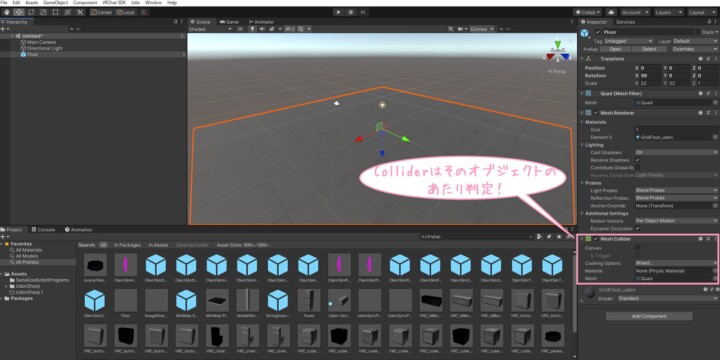Image resolution: width=720 pixels, height=360 pixels.
Task: Click the Pause button in the toolbar
Action: coord(351,12)
